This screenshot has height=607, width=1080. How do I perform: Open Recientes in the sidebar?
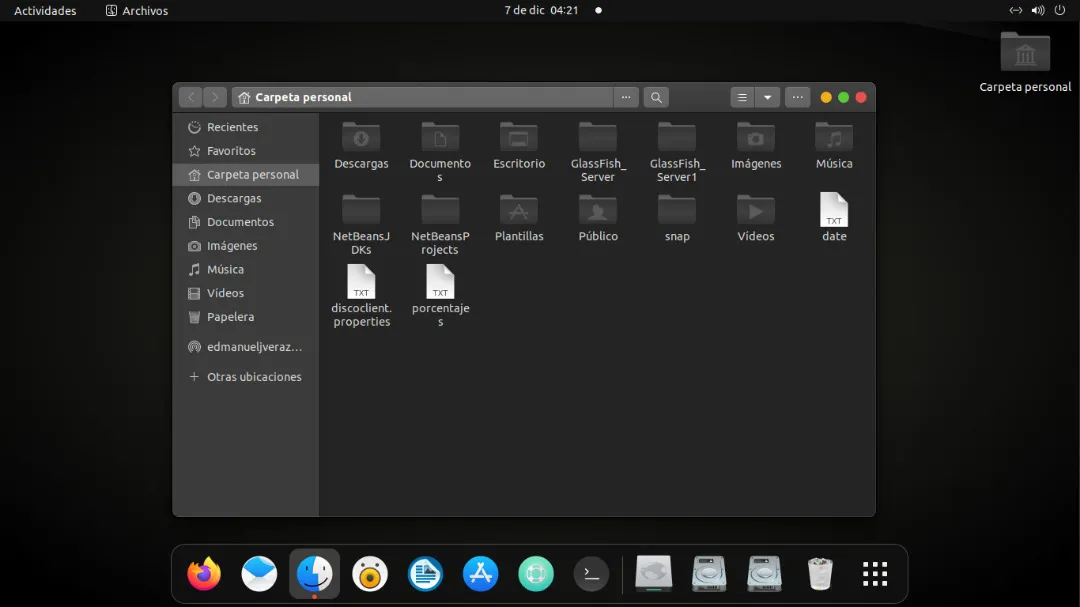pos(246,127)
